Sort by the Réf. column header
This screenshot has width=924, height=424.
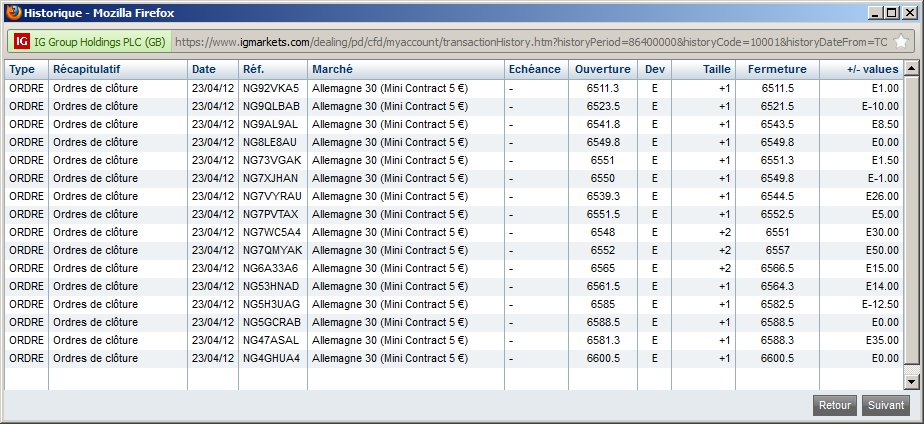point(273,69)
